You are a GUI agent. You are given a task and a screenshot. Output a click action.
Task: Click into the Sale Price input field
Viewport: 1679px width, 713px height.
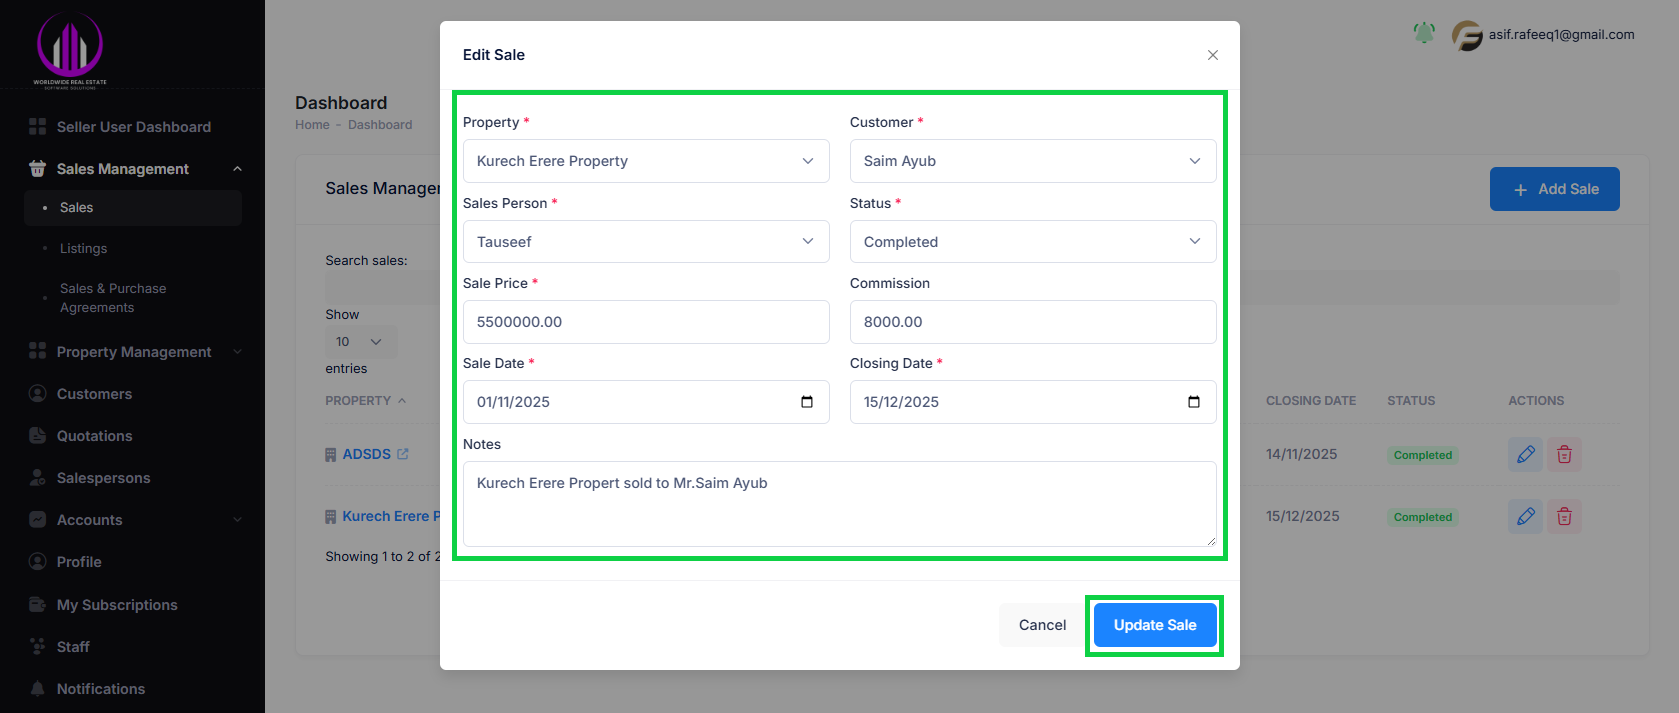tap(646, 322)
